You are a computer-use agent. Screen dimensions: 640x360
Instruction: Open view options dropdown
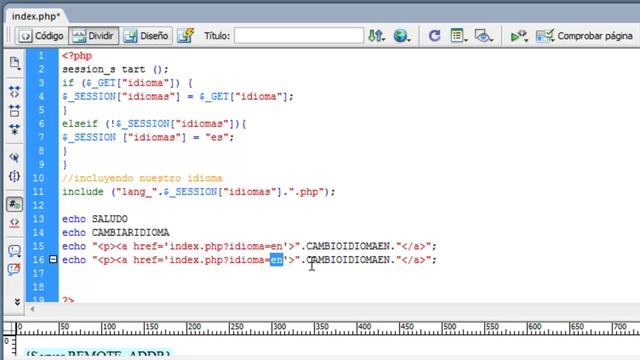coord(458,36)
